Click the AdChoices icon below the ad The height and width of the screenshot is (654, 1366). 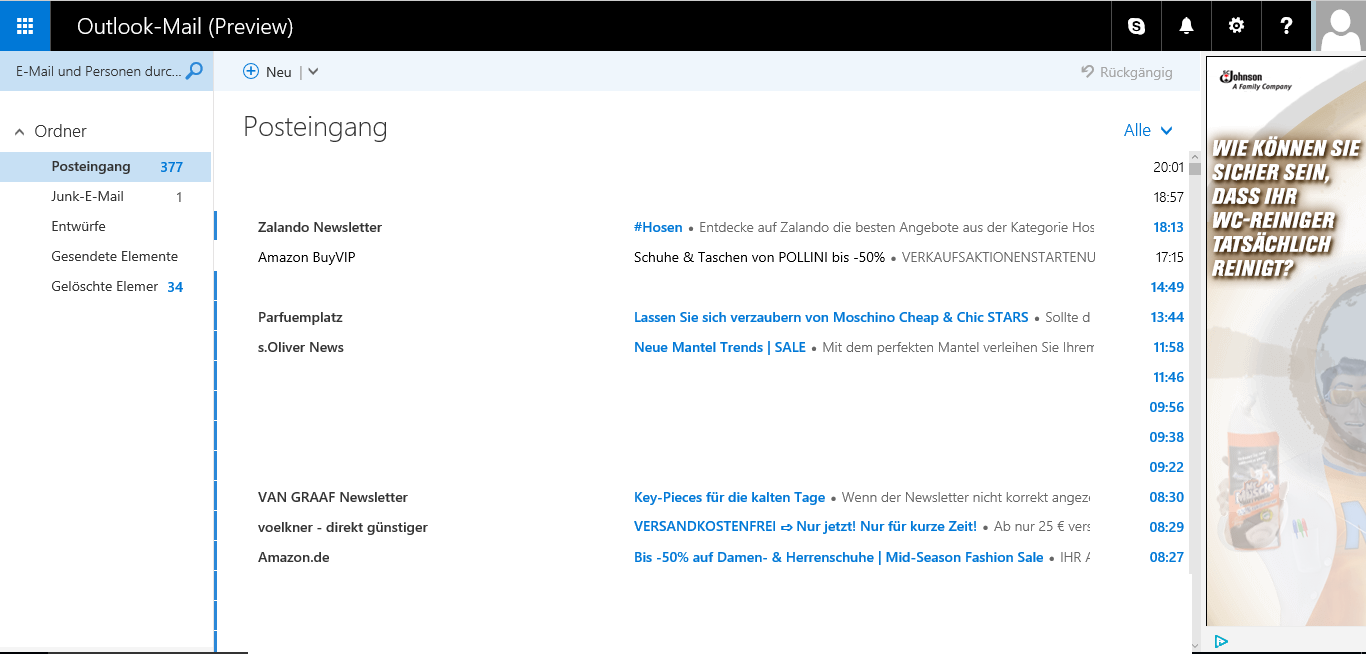1221,641
